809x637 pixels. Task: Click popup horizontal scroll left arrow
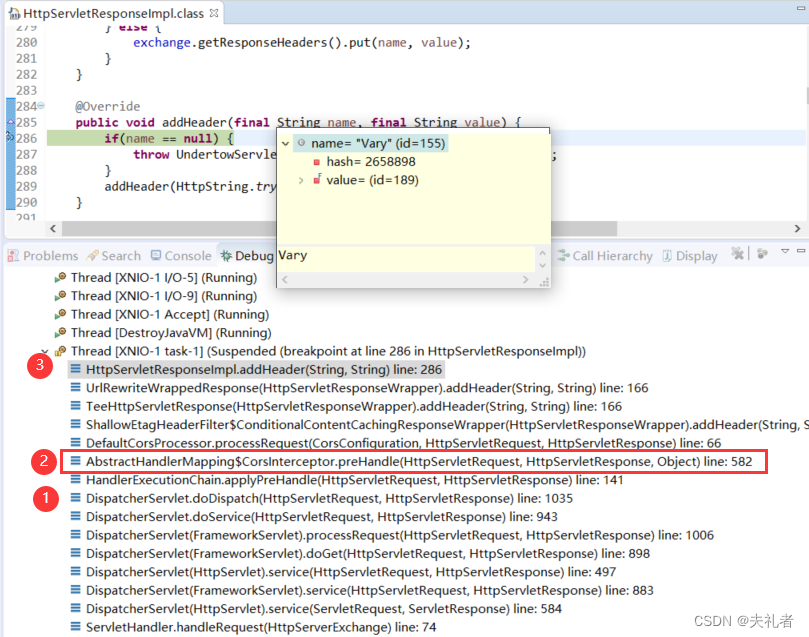pos(284,280)
